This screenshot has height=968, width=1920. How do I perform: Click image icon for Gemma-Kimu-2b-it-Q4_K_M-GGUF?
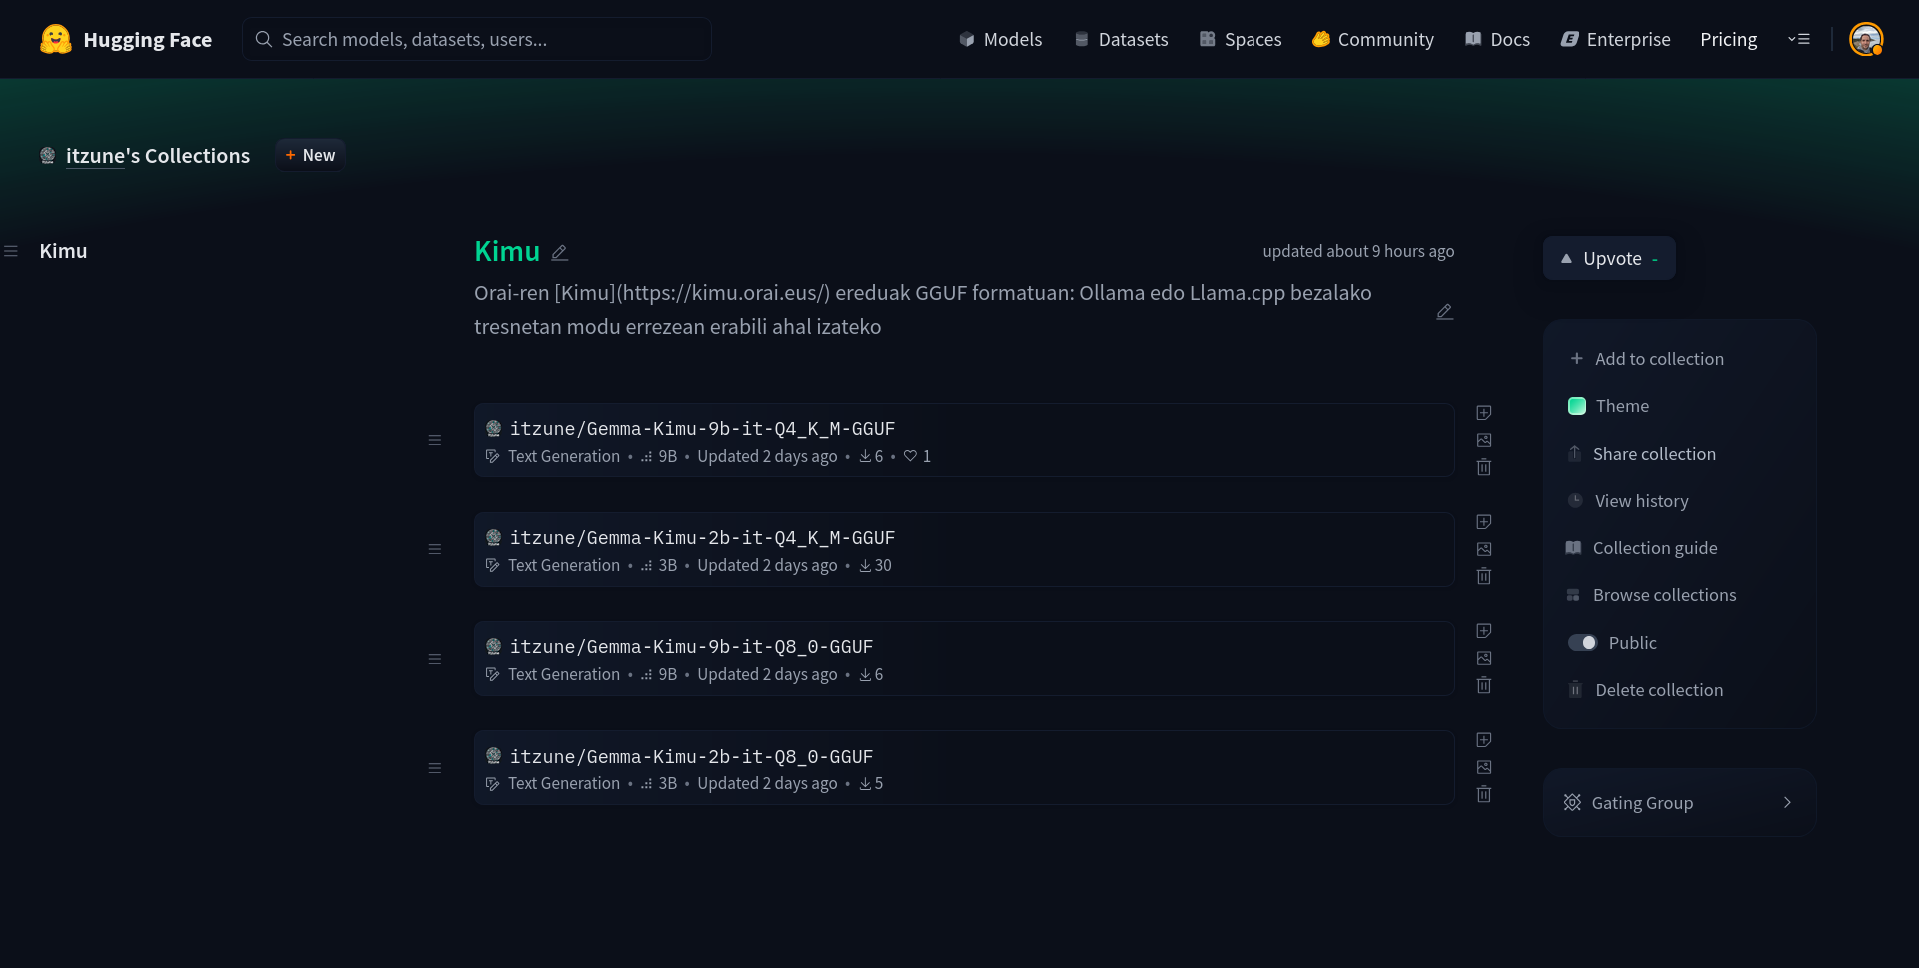pyautogui.click(x=1484, y=549)
